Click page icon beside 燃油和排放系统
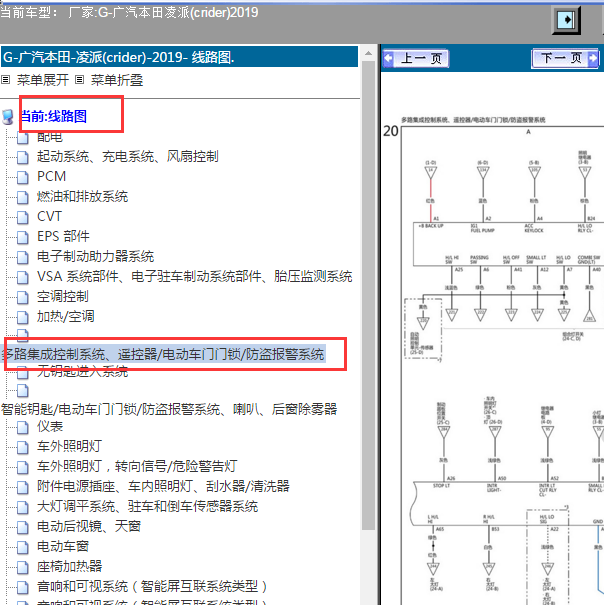Image resolution: width=604 pixels, height=605 pixels. tap(23, 197)
